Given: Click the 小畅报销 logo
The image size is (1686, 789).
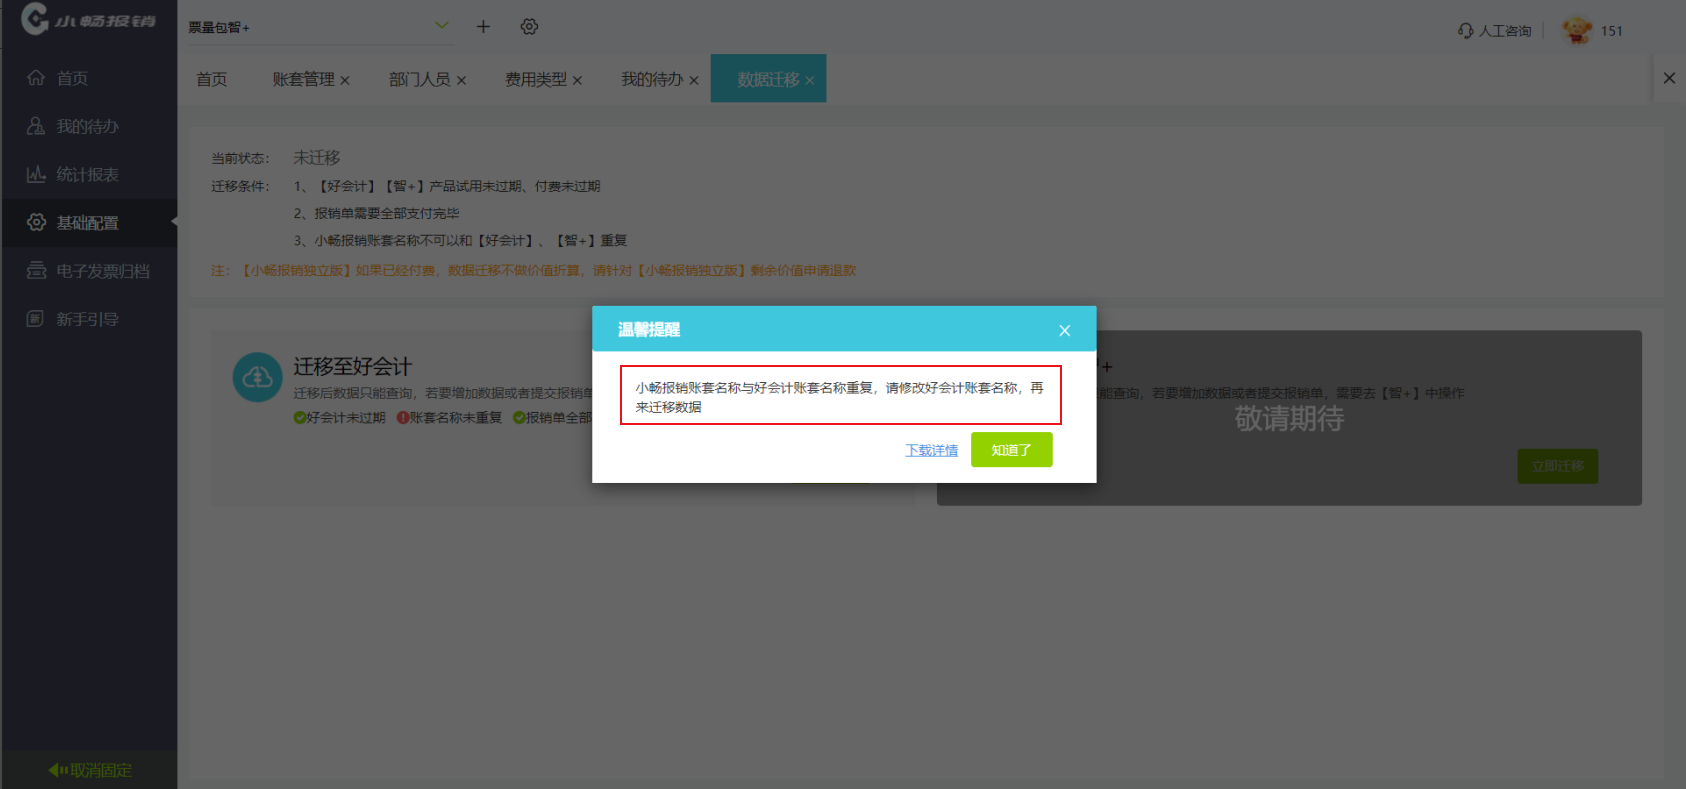Looking at the screenshot, I should (x=88, y=20).
